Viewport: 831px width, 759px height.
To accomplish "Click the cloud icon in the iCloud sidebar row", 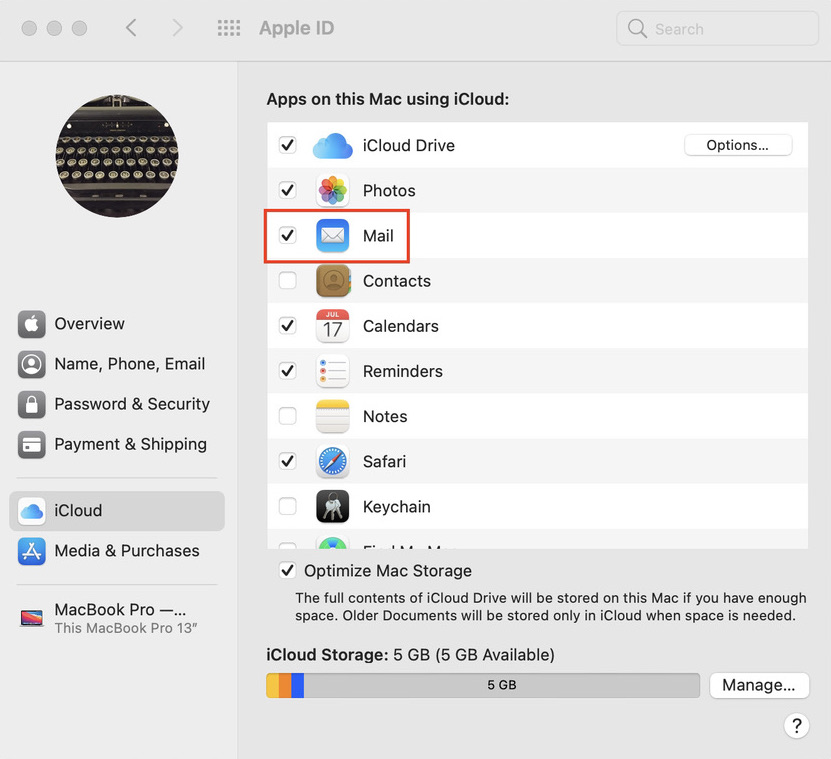I will click(x=31, y=511).
